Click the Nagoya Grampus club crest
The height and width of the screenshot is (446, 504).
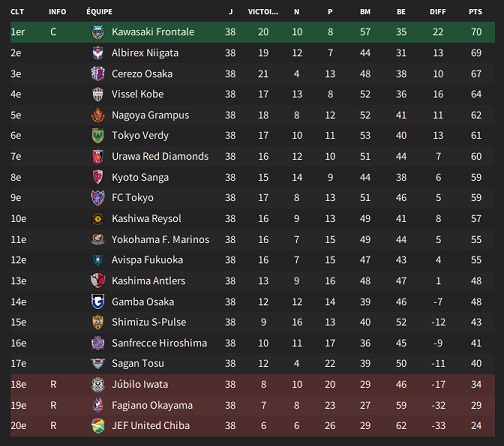(x=98, y=115)
